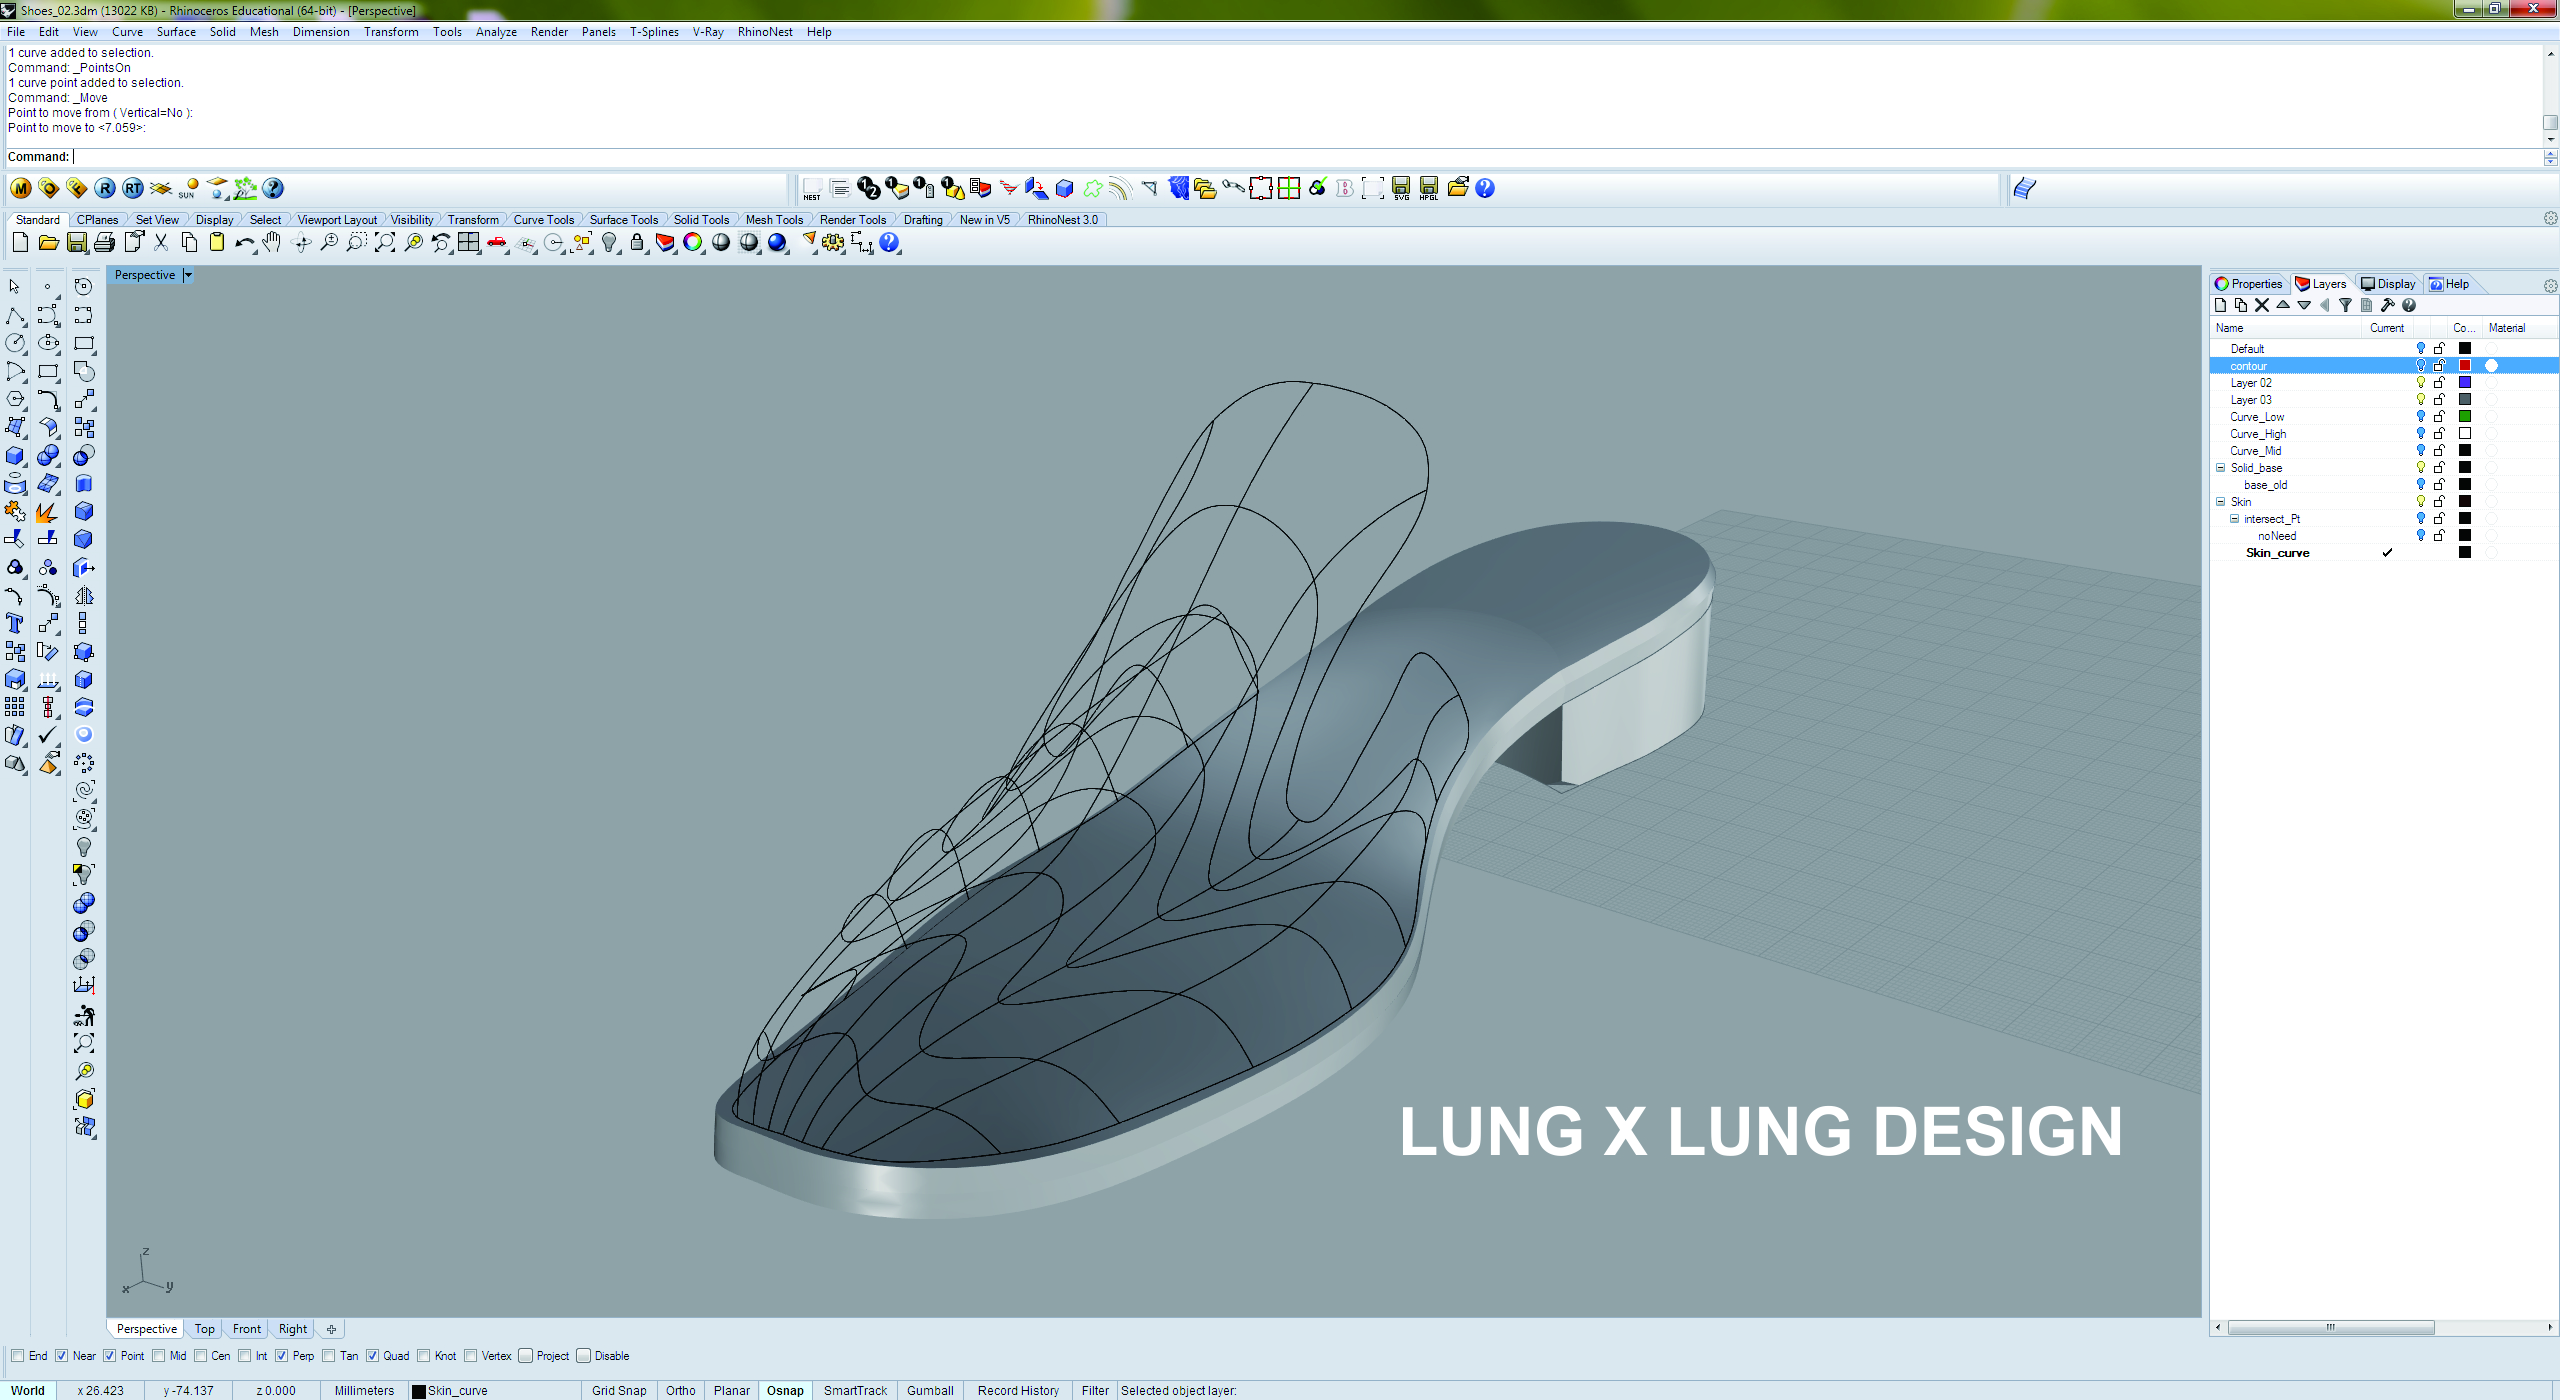Image resolution: width=2560 pixels, height=1400 pixels.
Task: Open the toolbar tabs gear options menu
Action: coord(2550,219)
